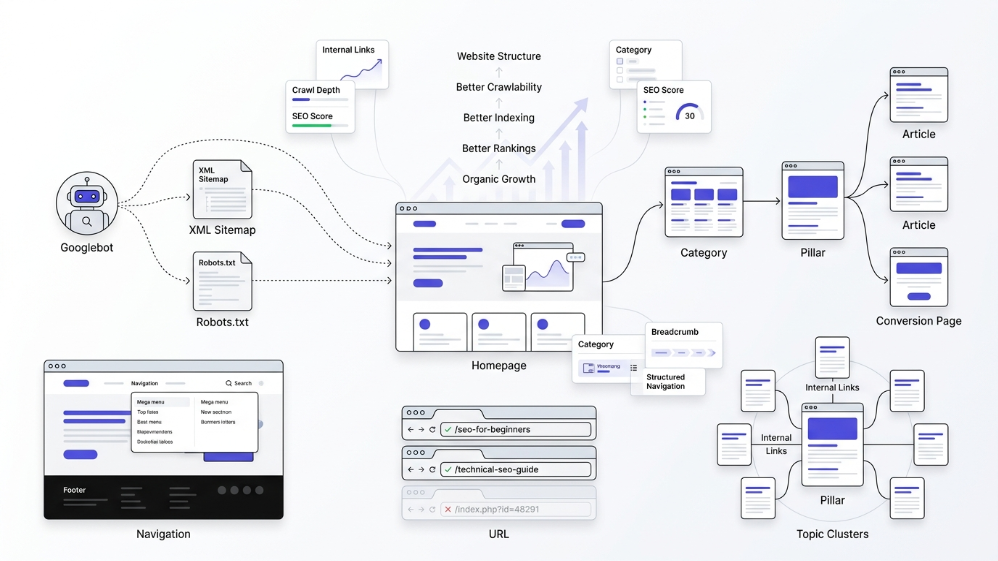Click the /index.php?id=48291 address field
Image resolution: width=998 pixels, height=561 pixels.
click(x=516, y=509)
